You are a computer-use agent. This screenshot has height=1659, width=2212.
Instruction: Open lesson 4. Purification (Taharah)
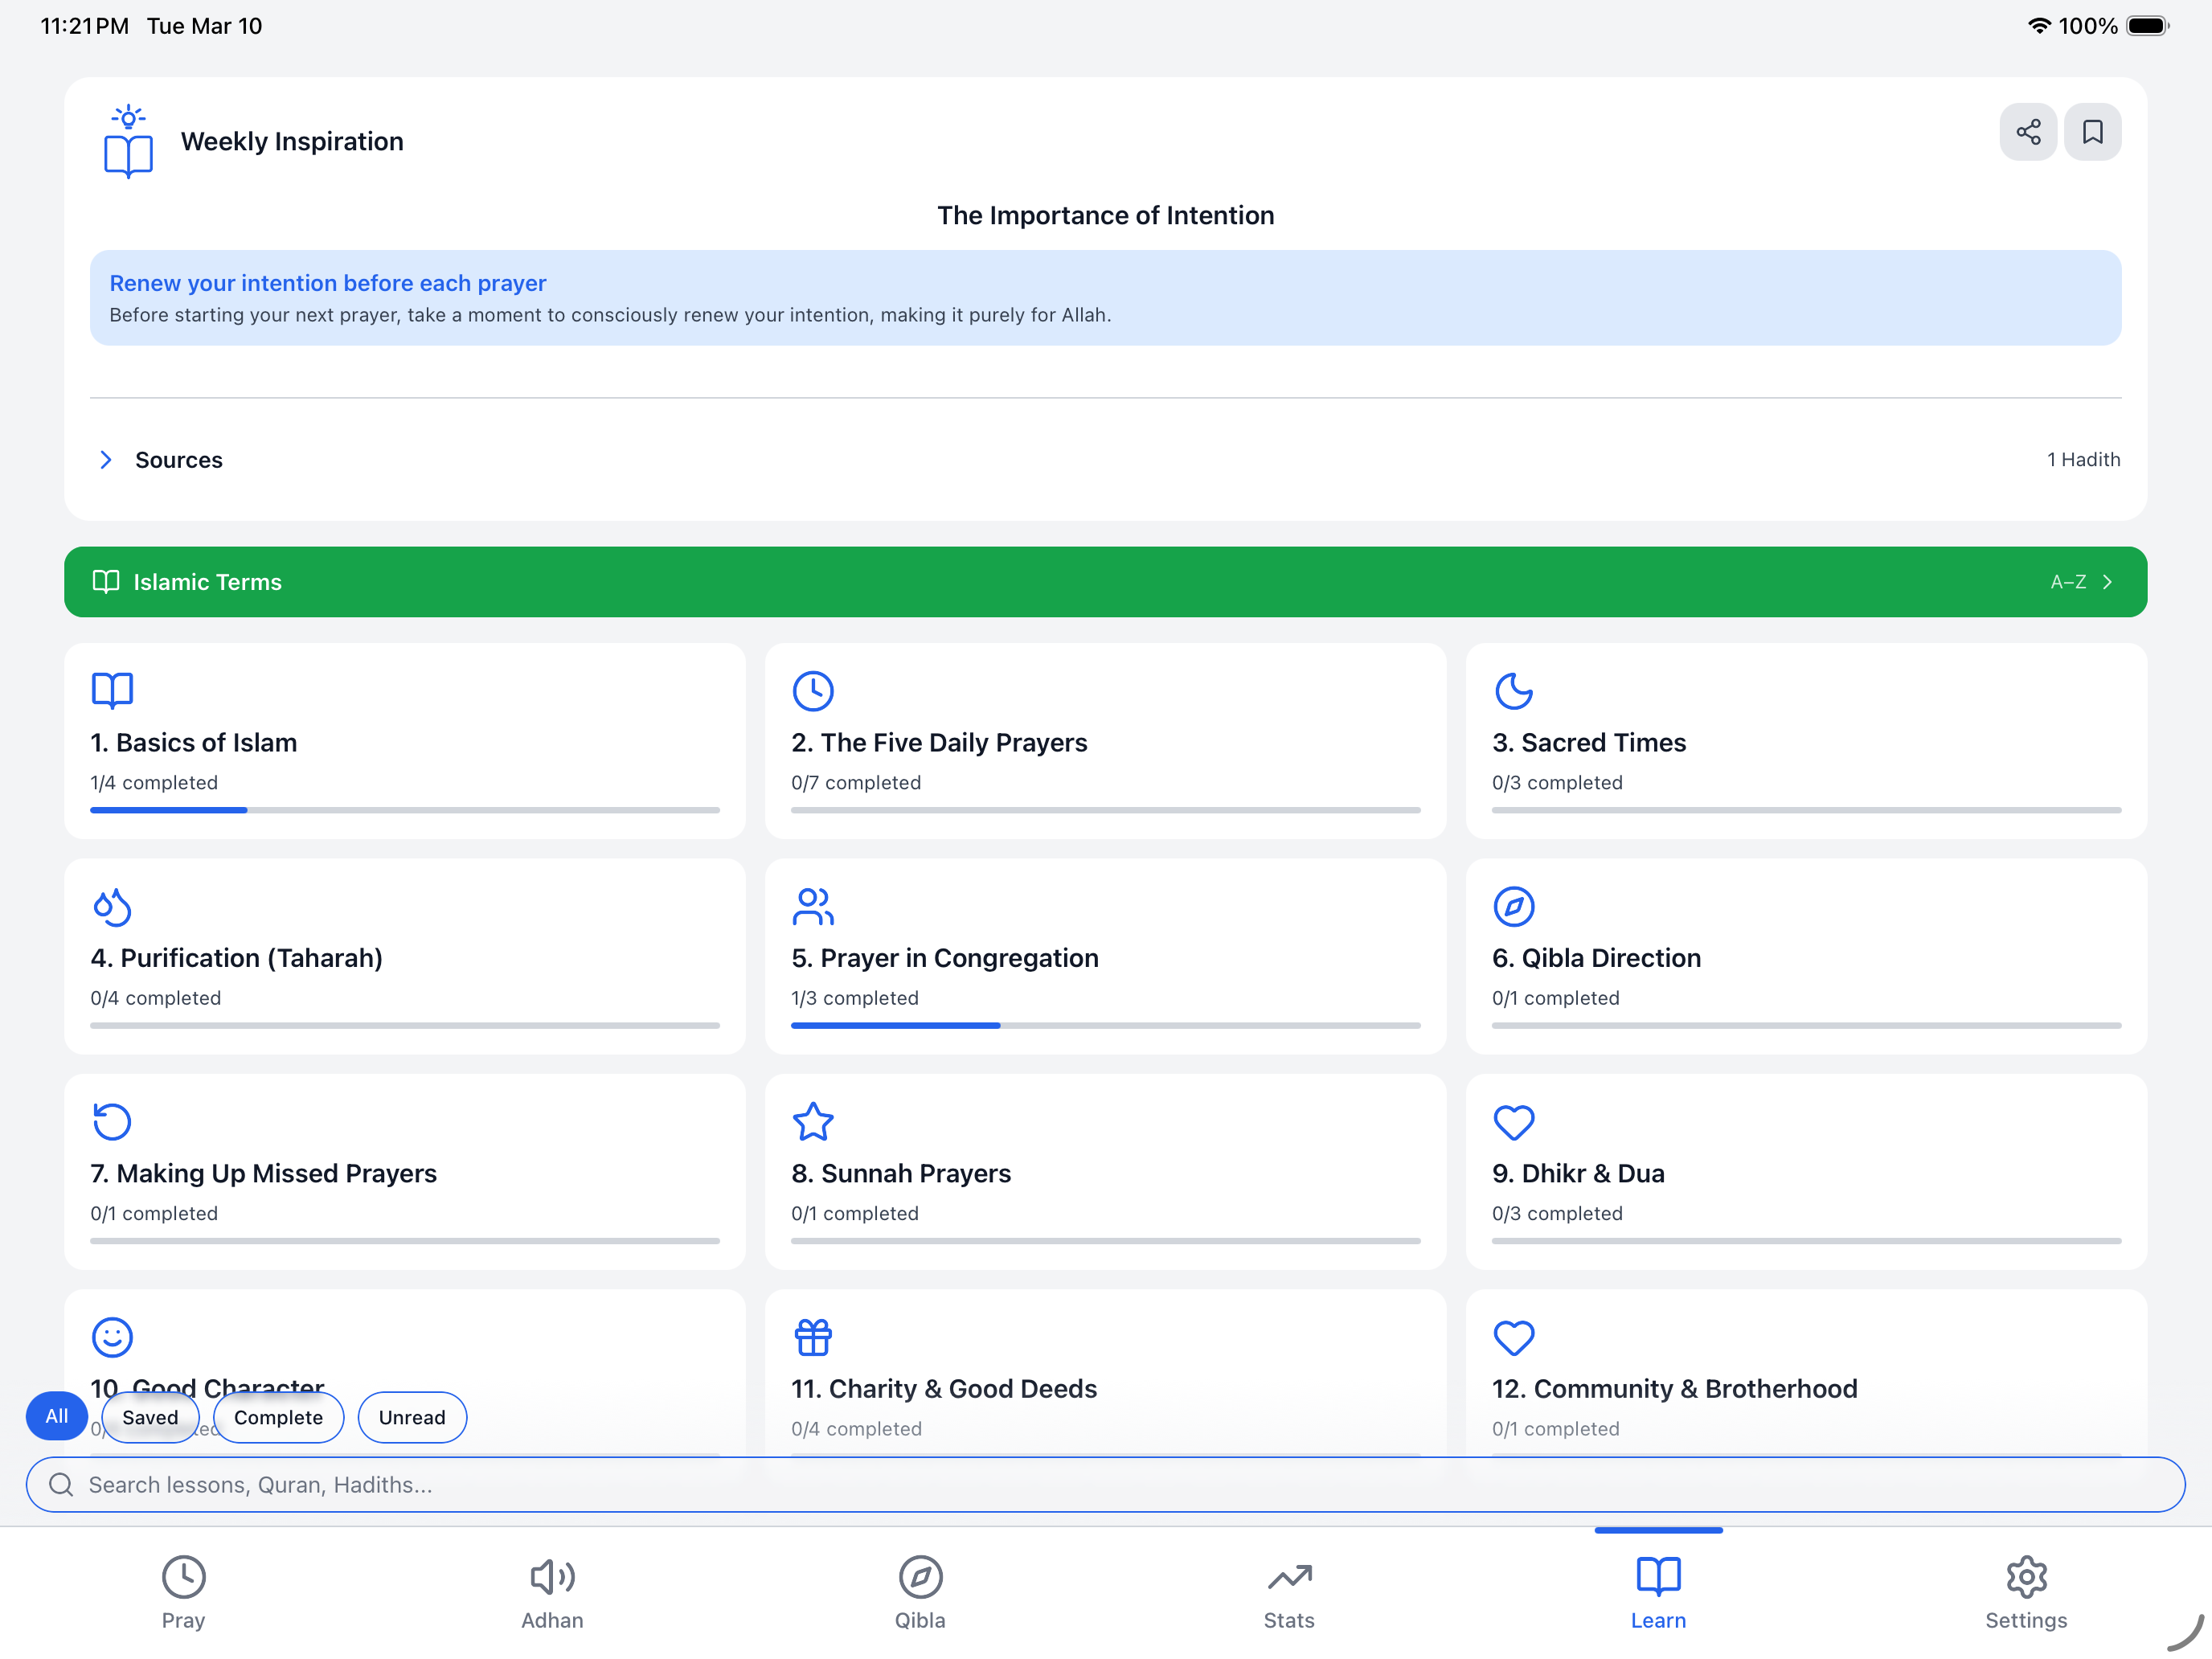click(405, 956)
